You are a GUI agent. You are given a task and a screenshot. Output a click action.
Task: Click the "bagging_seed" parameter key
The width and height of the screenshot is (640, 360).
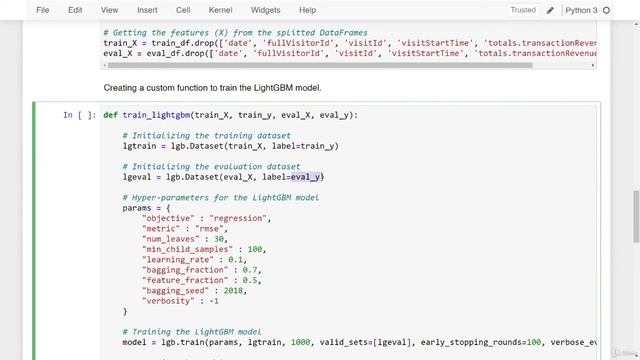coord(175,291)
